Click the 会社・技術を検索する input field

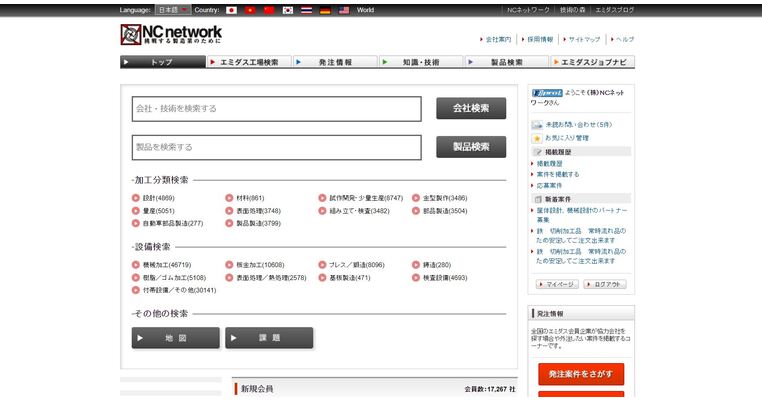click(x=277, y=108)
